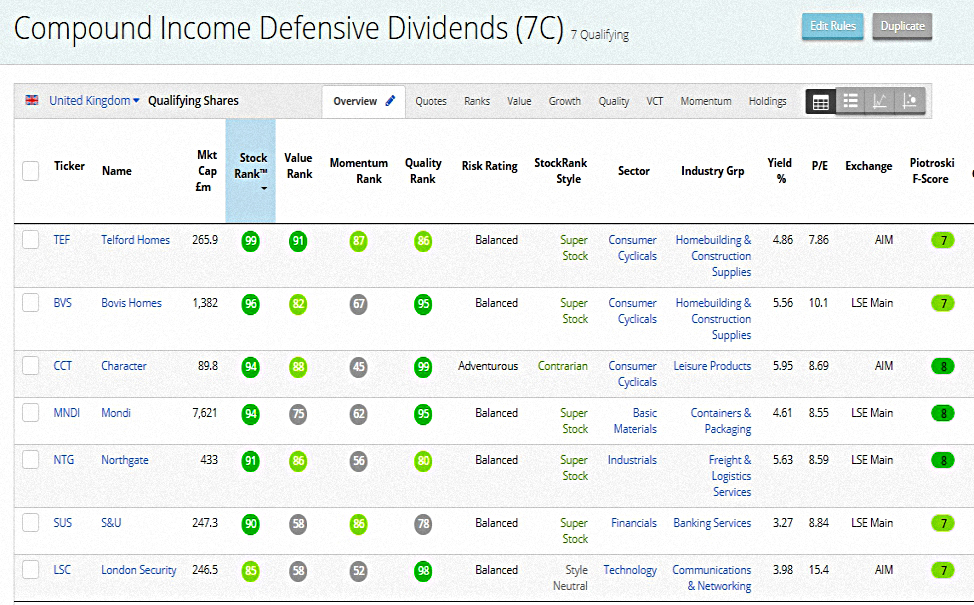Switch to the Holdings tab
The image size is (974, 605).
(x=767, y=101)
